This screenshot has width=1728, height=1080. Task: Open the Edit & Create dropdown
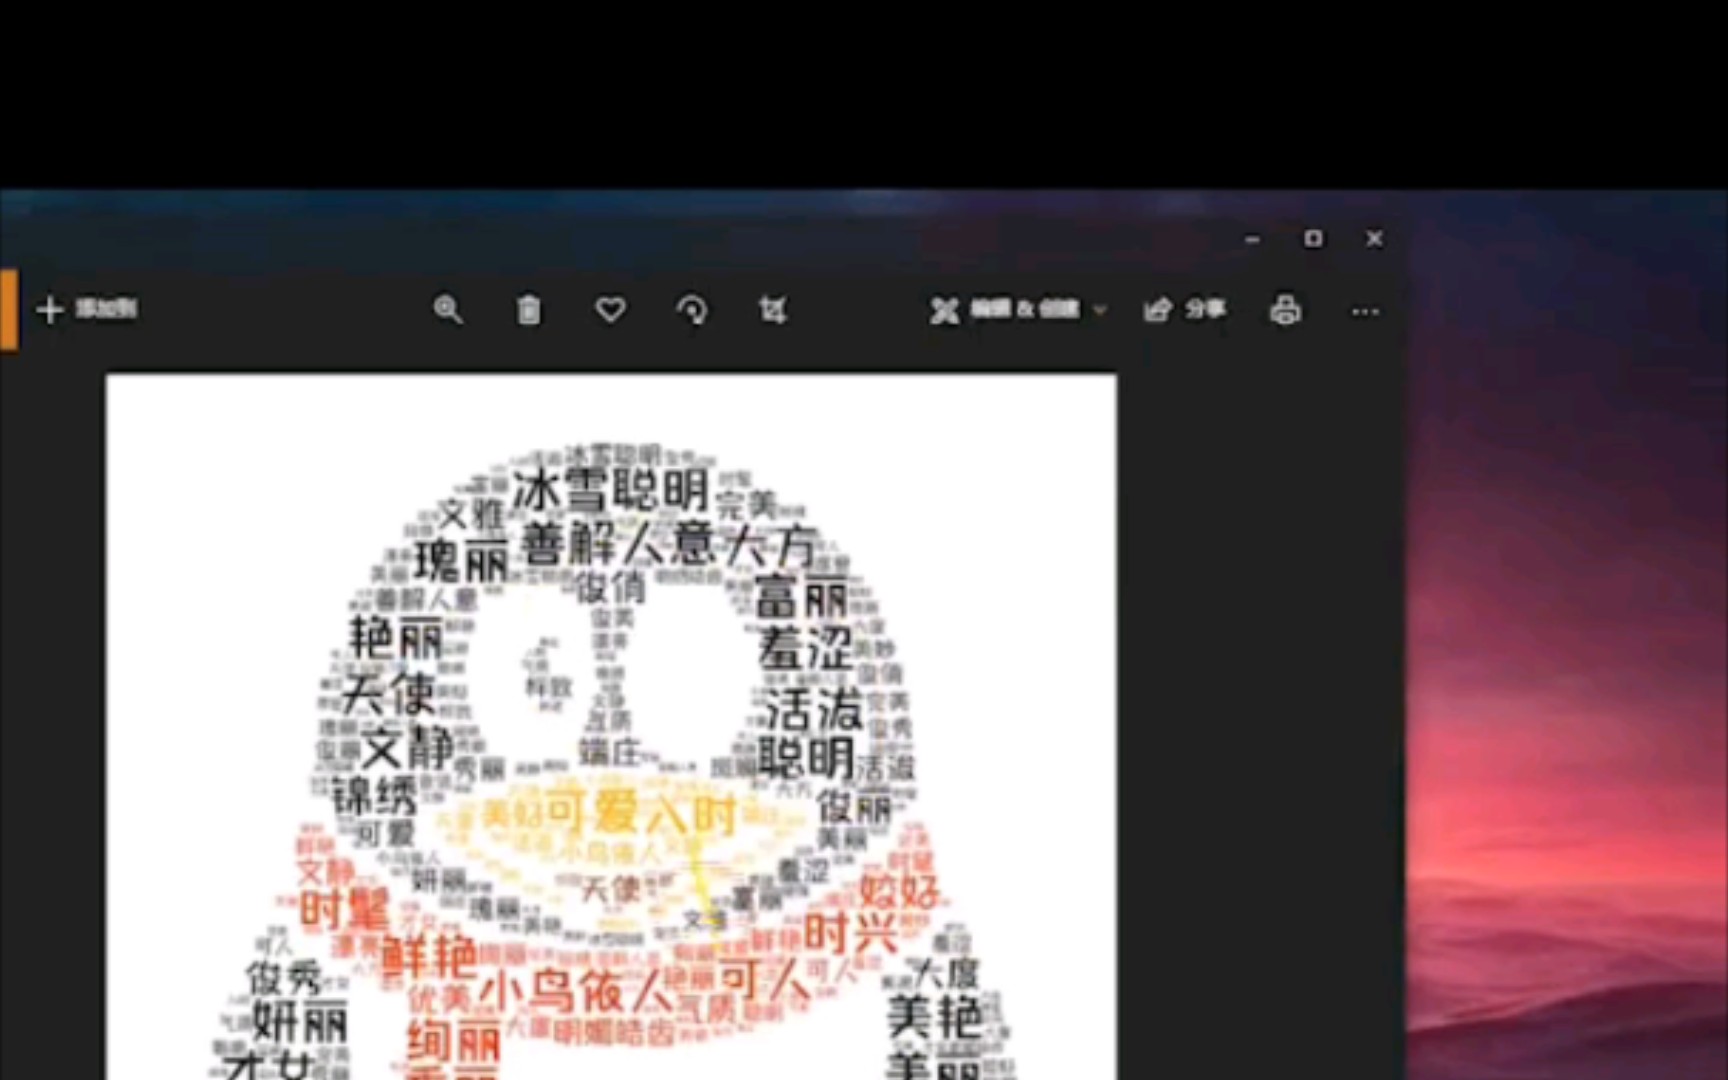coord(1018,310)
